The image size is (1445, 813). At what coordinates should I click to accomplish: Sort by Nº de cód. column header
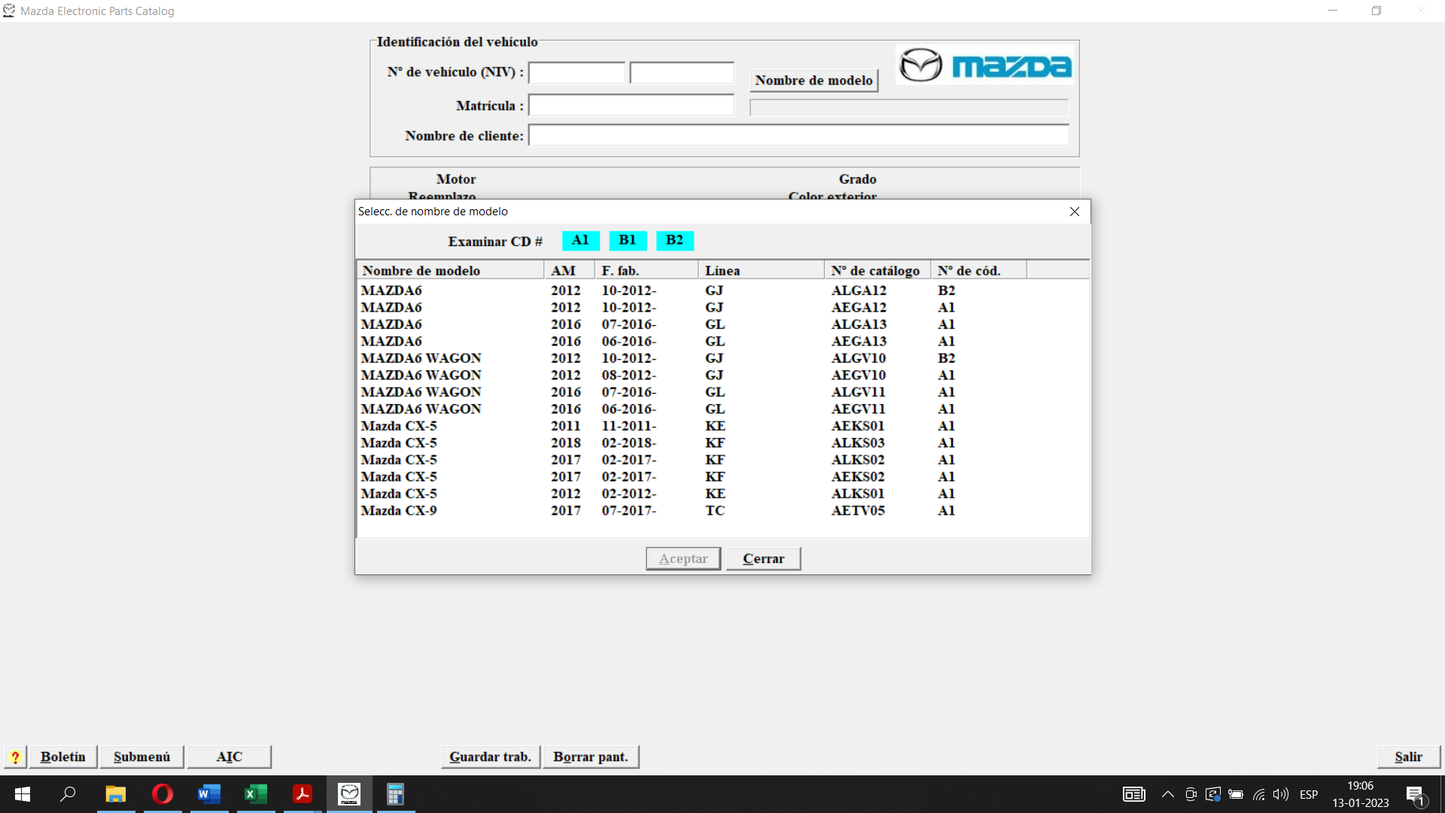tap(979, 271)
